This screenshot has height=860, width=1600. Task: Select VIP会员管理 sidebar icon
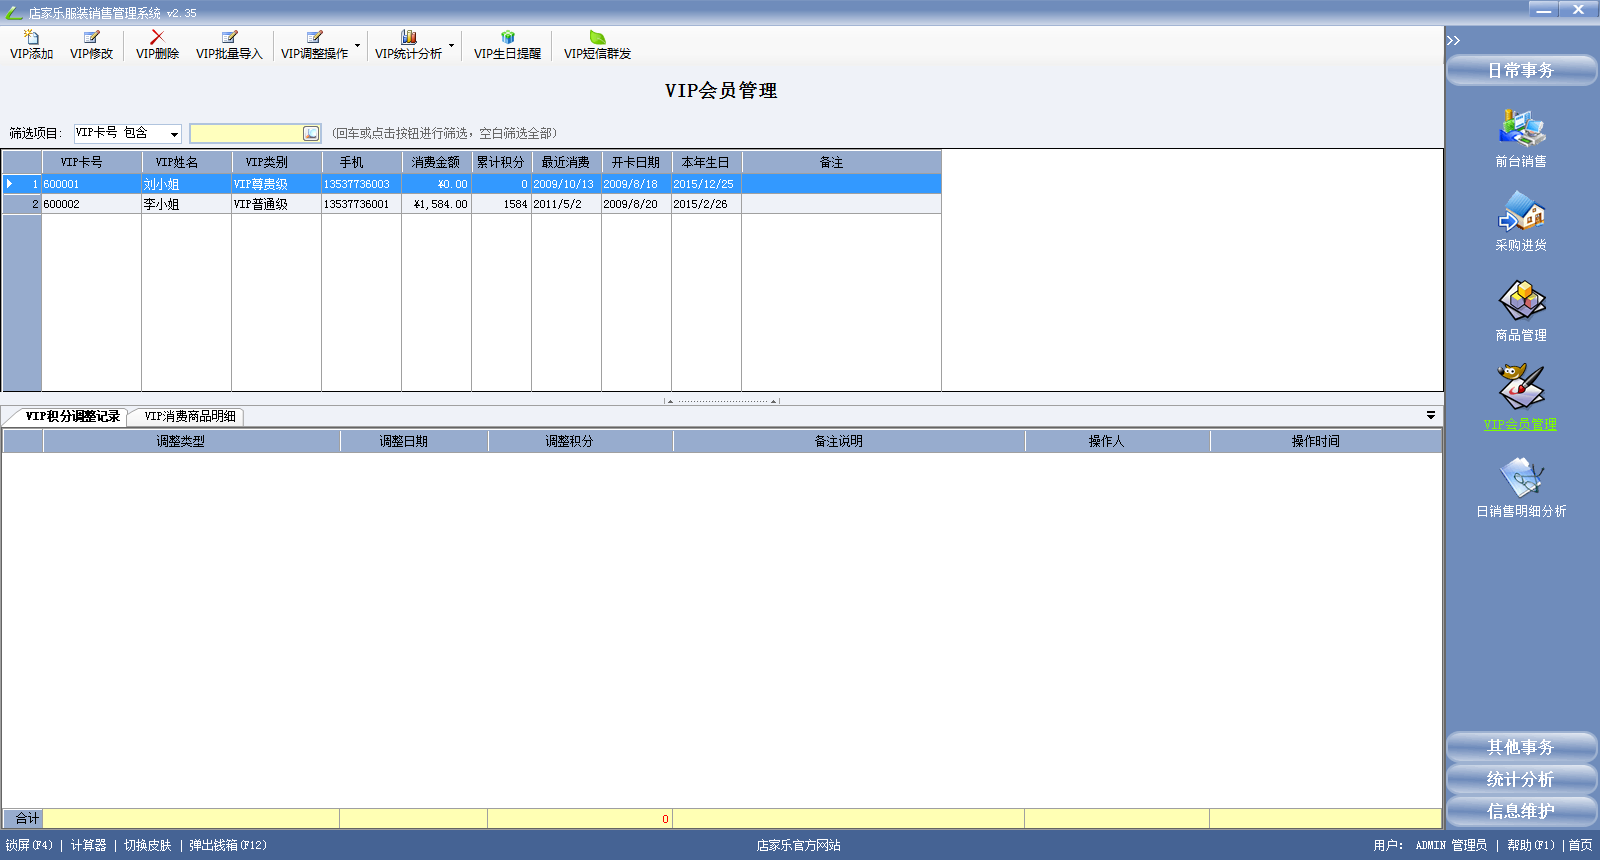point(1521,398)
